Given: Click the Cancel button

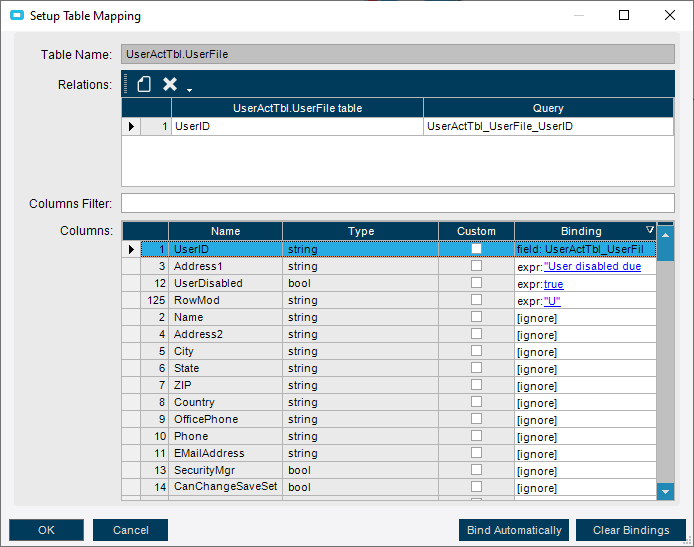Looking at the screenshot, I should click(x=131, y=530).
